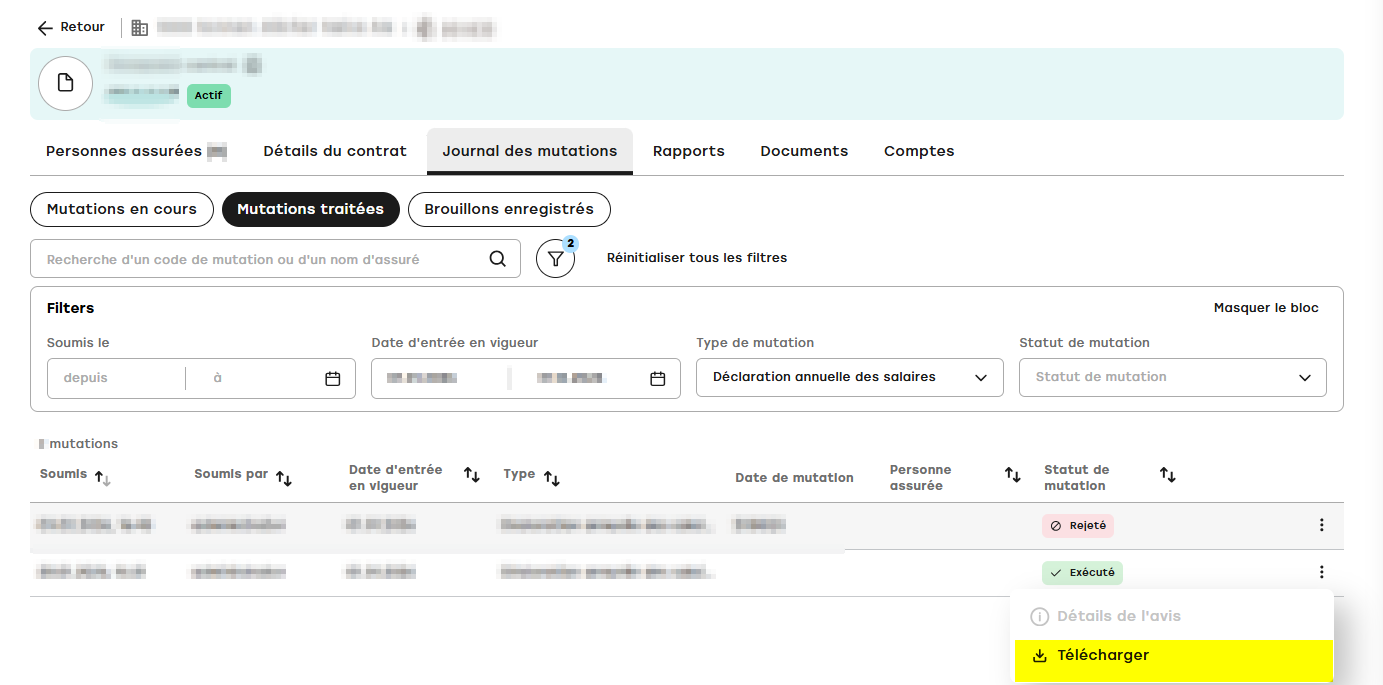Switch to the Comptes tab
The height and width of the screenshot is (685, 1383).
[919, 151]
